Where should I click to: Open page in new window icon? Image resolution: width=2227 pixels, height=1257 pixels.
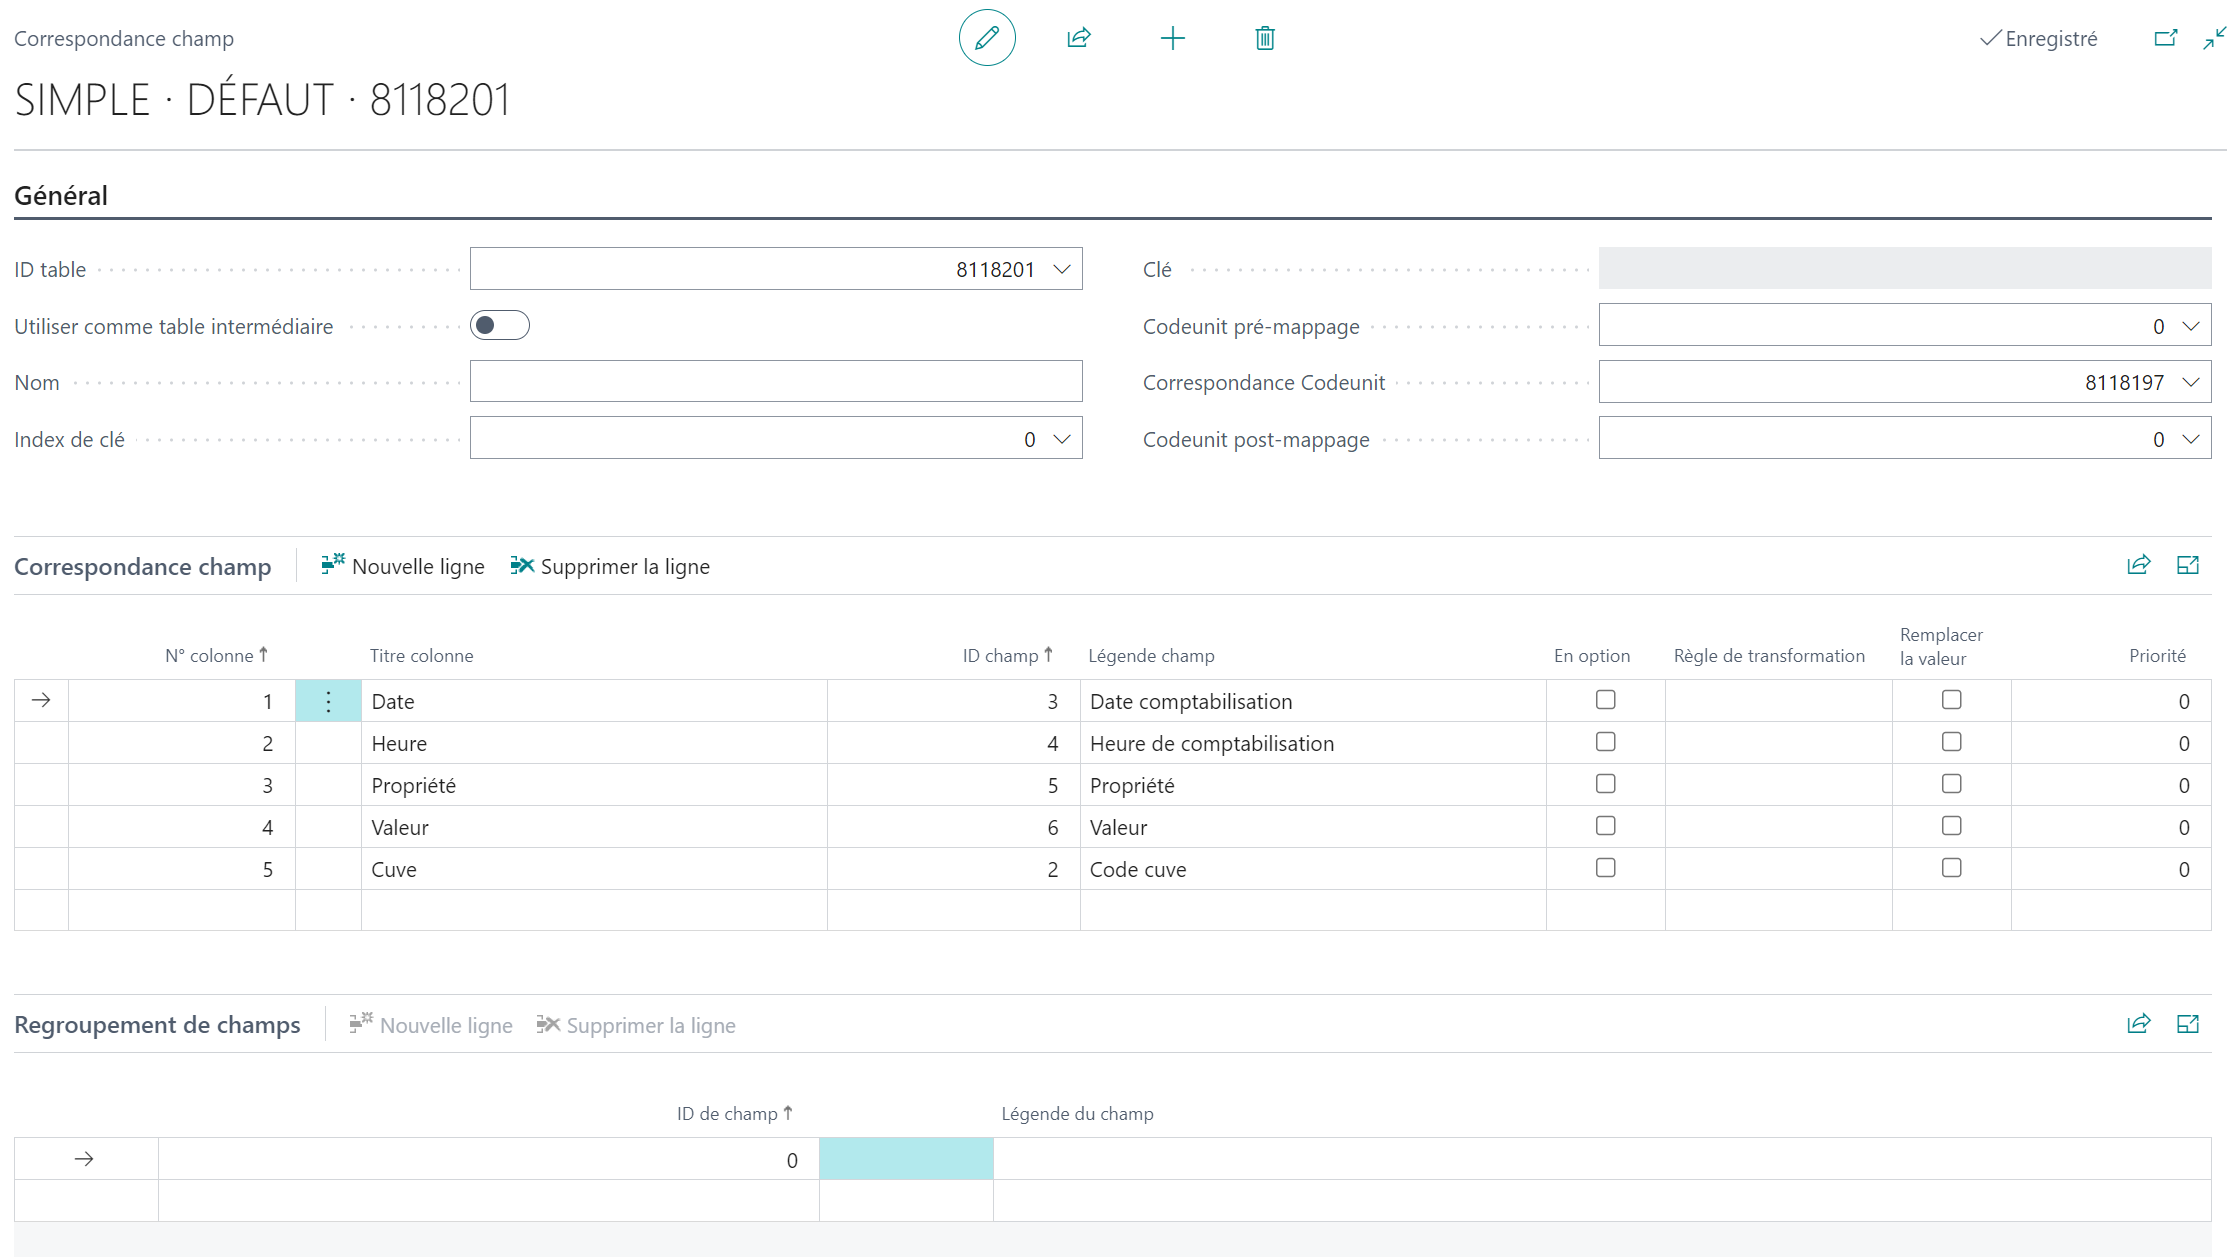click(x=2165, y=38)
